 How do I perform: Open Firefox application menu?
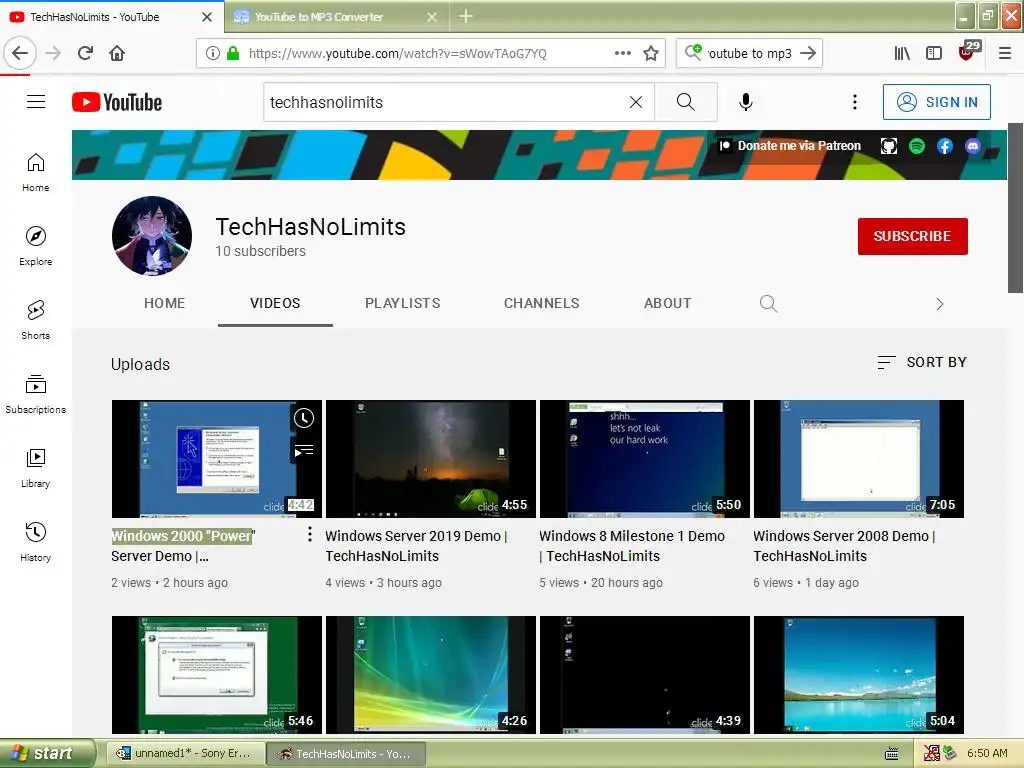click(1005, 54)
